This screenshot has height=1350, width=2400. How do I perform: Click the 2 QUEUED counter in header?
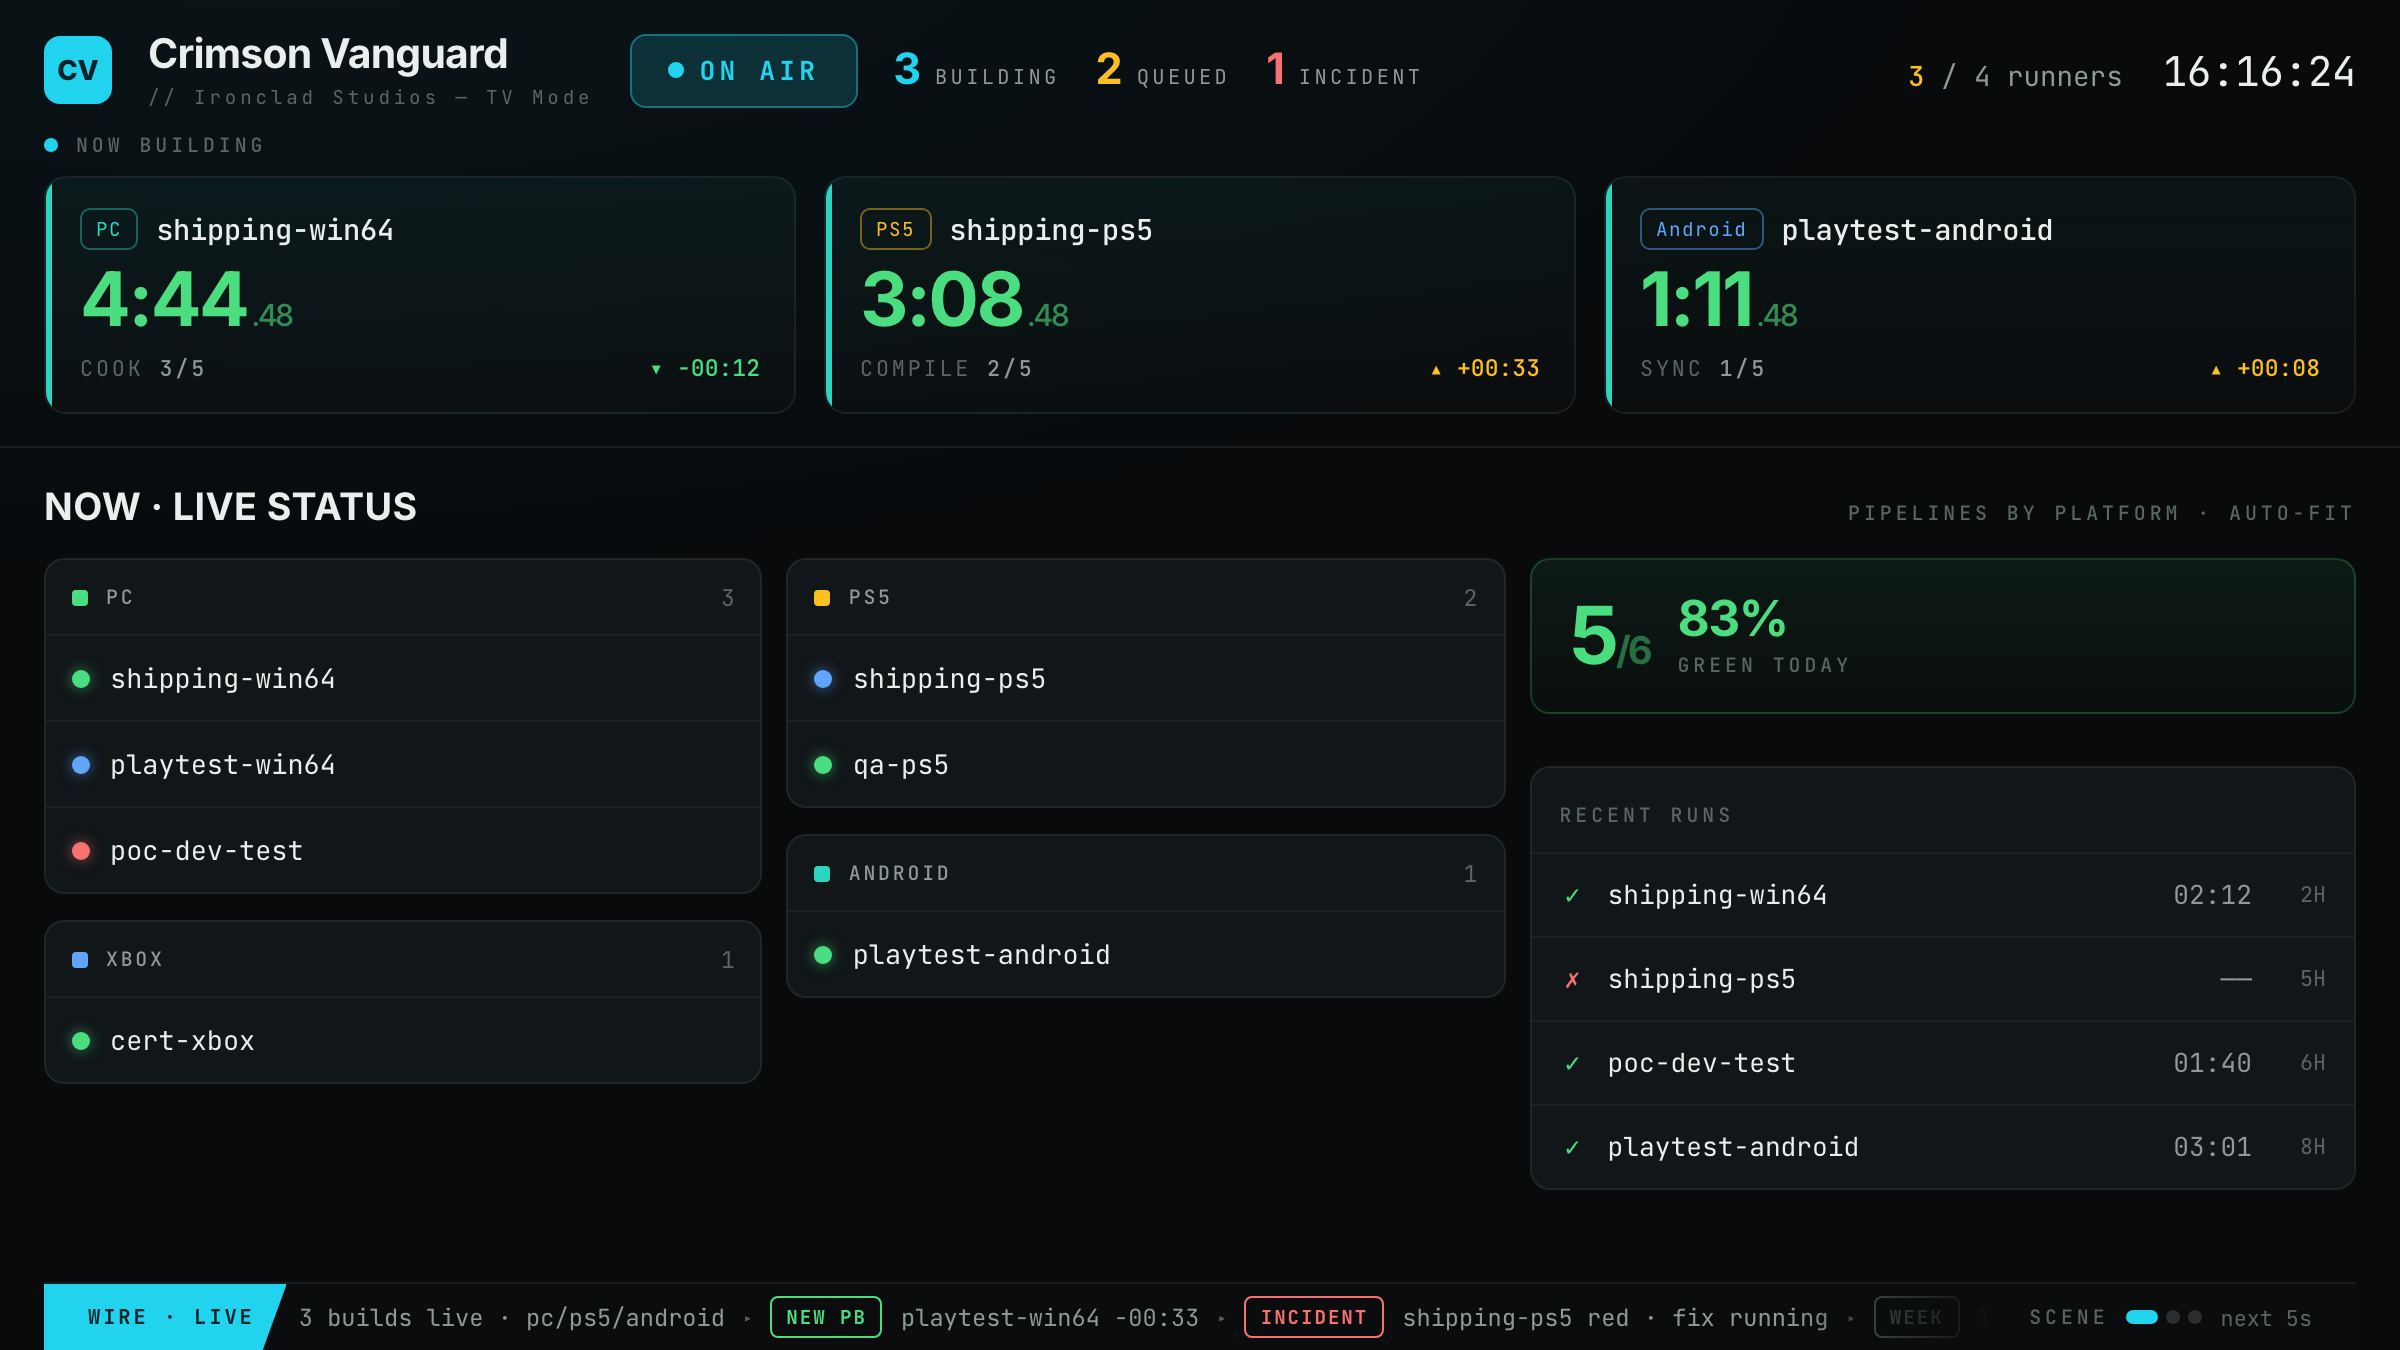pyautogui.click(x=1162, y=71)
